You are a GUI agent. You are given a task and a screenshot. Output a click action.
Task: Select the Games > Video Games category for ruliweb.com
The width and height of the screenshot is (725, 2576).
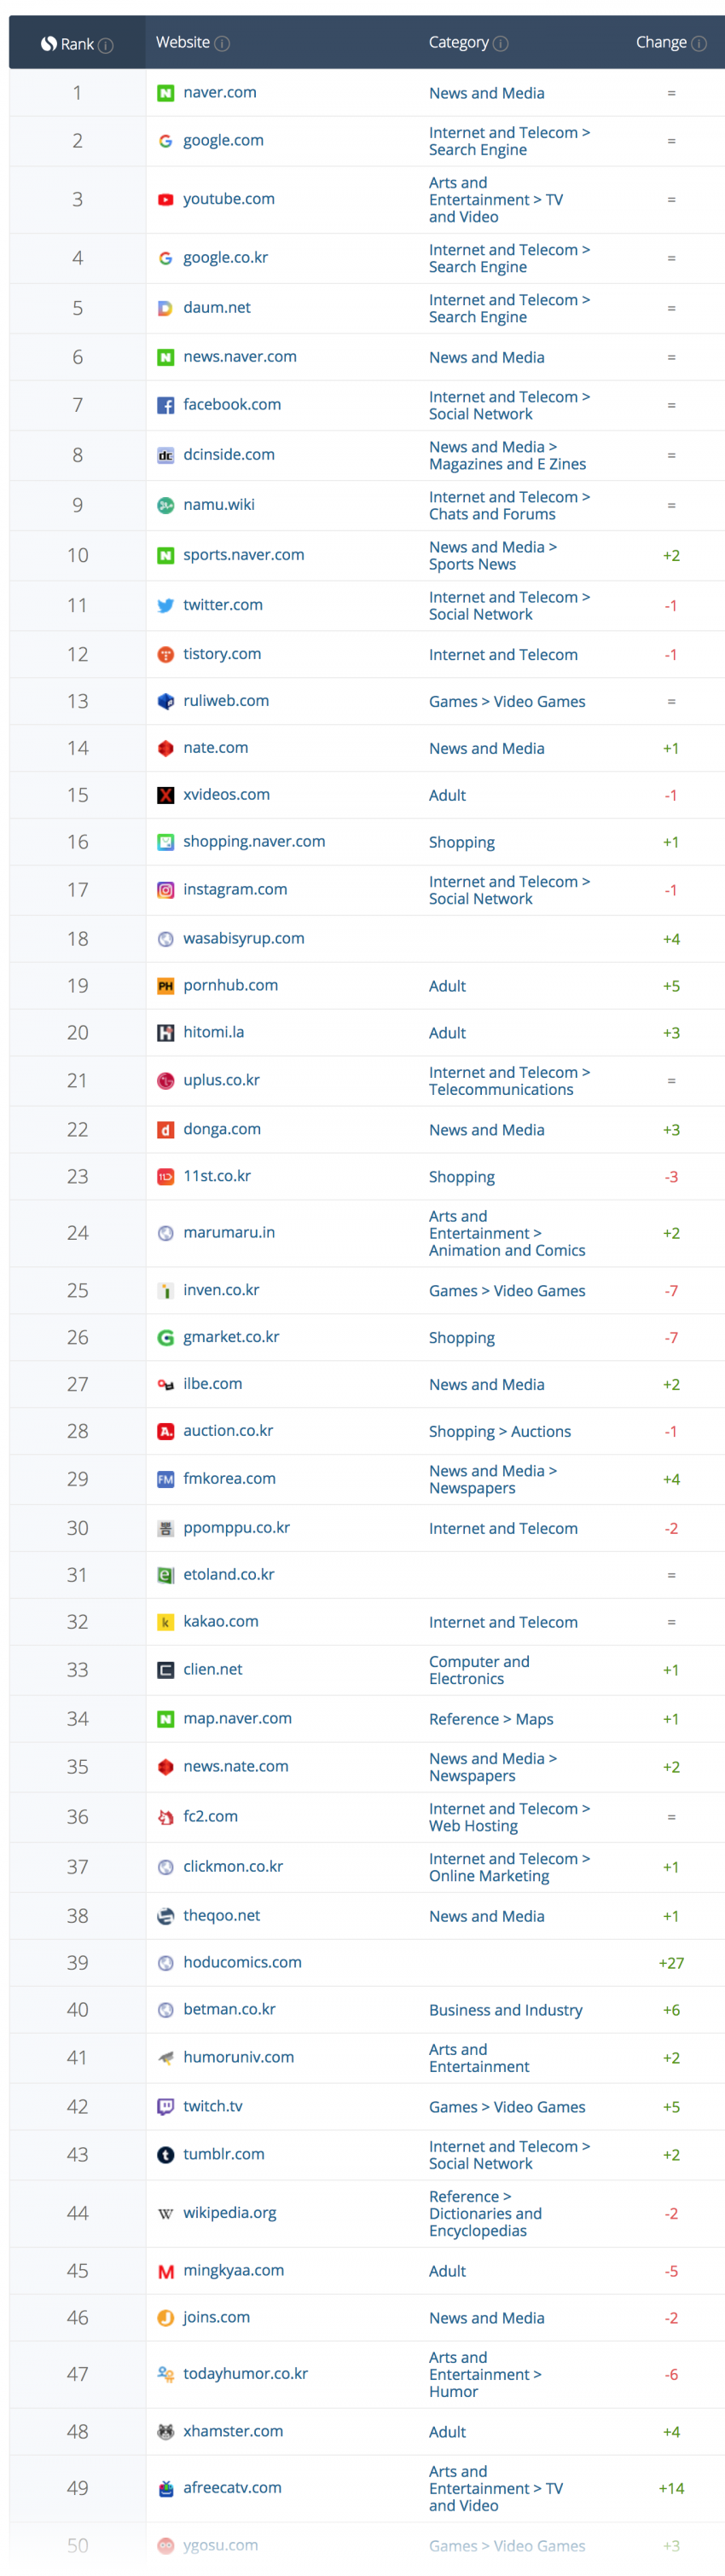[x=507, y=701]
